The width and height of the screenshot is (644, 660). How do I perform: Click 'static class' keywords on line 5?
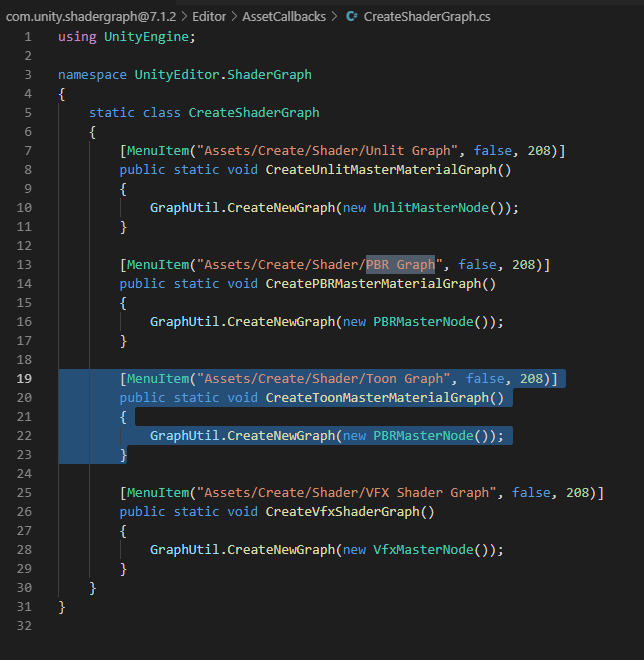point(135,113)
